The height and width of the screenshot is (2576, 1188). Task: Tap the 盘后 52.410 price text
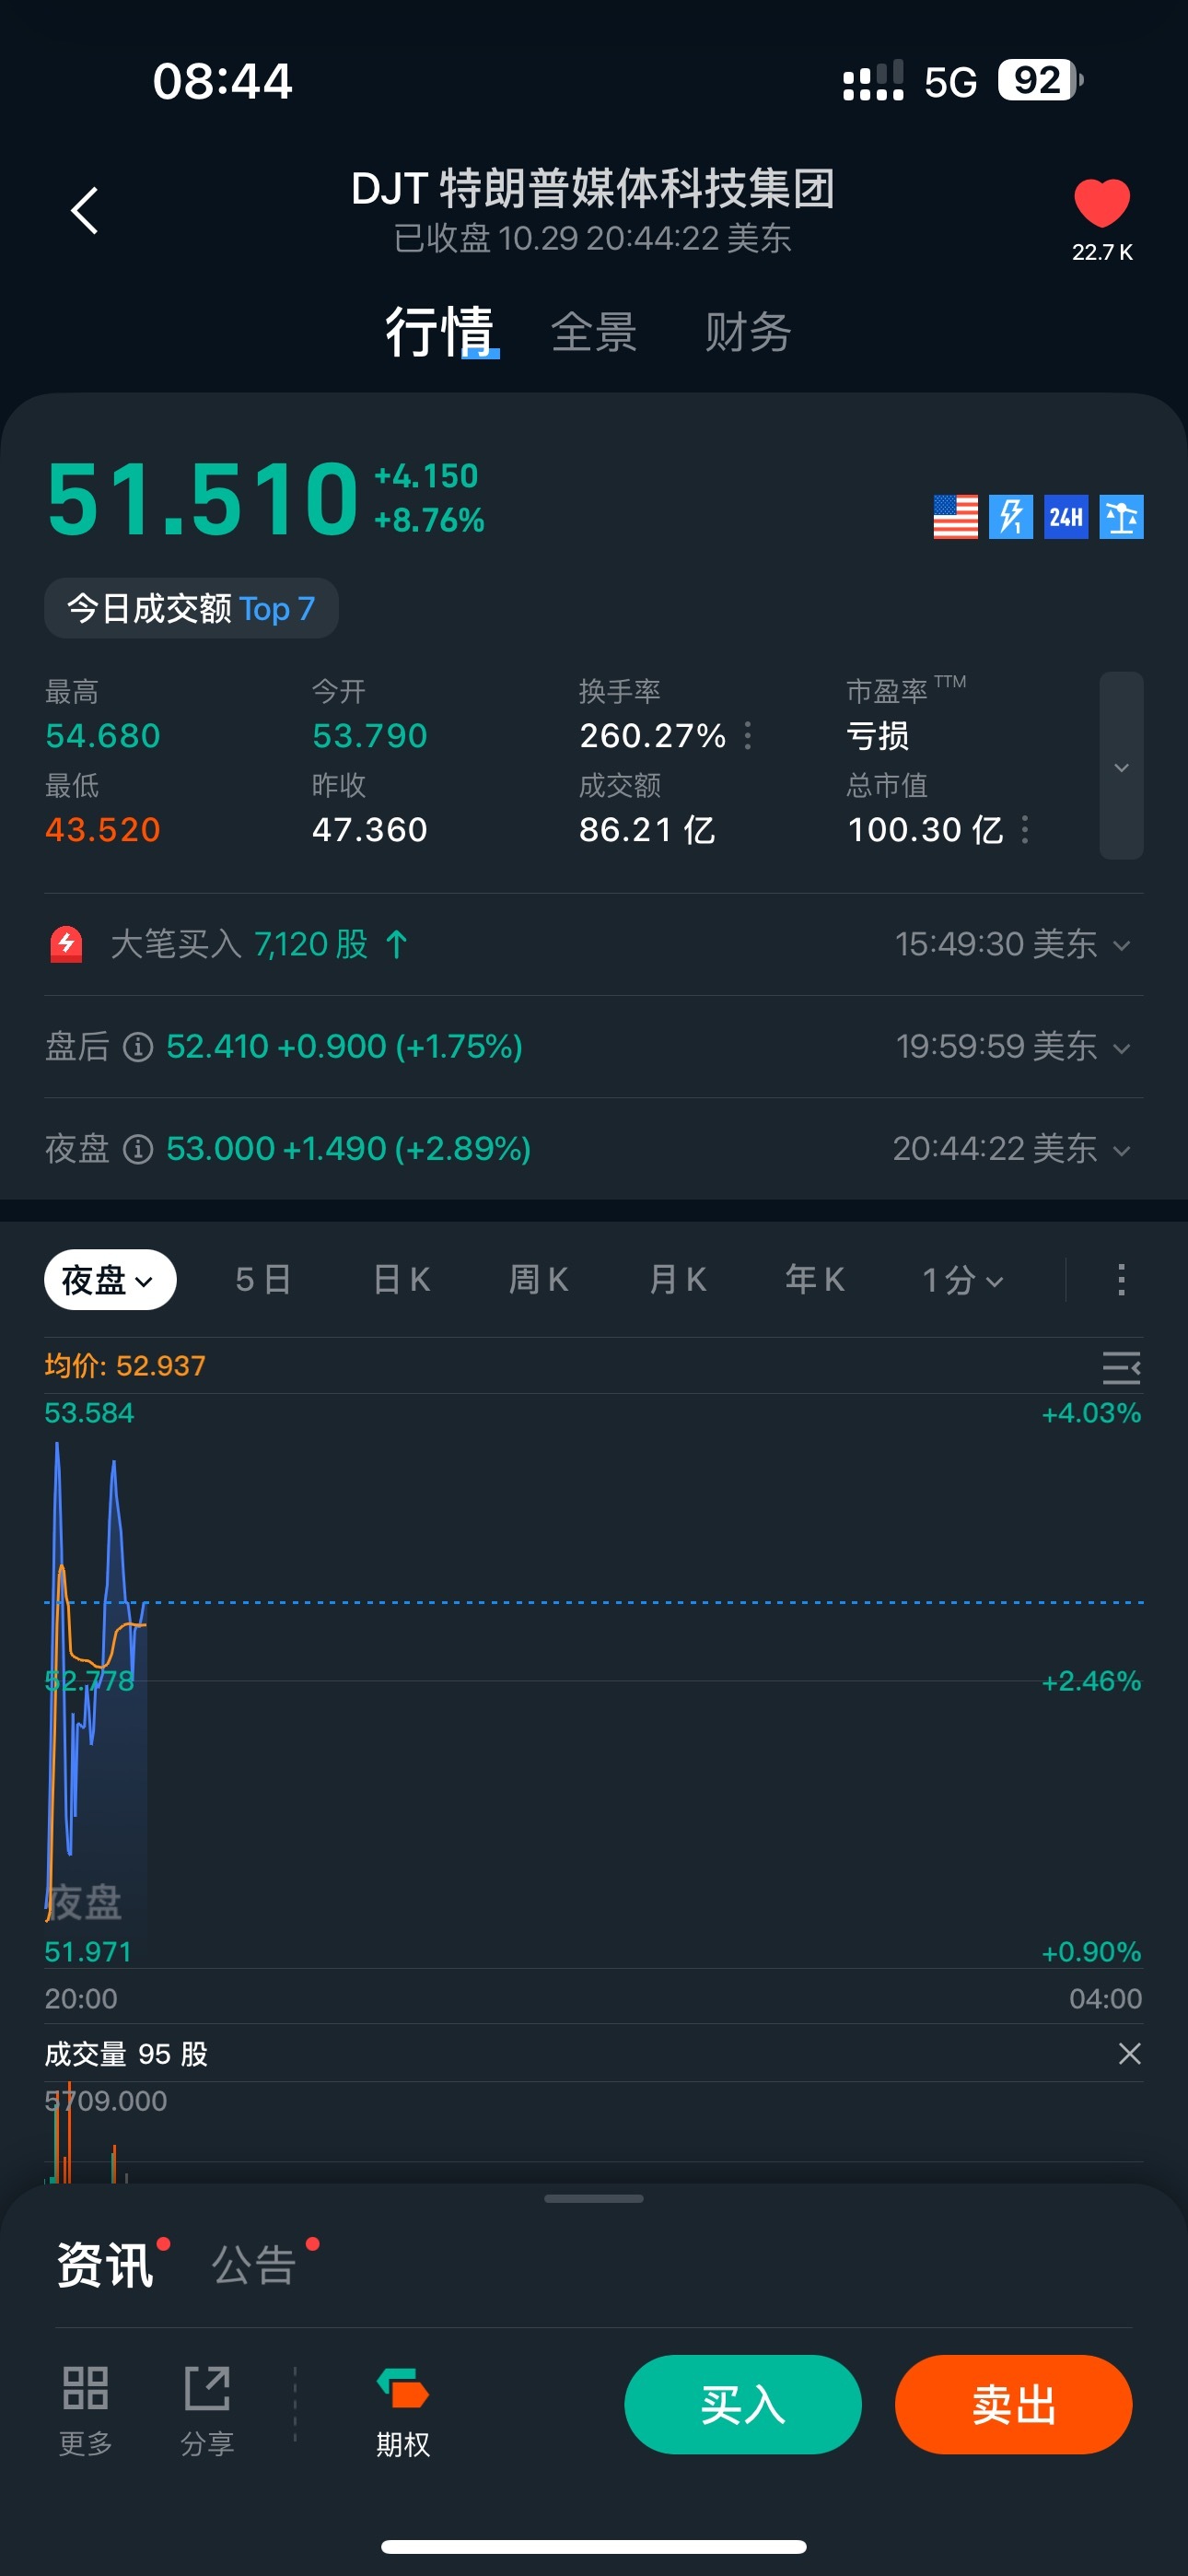pos(344,1047)
